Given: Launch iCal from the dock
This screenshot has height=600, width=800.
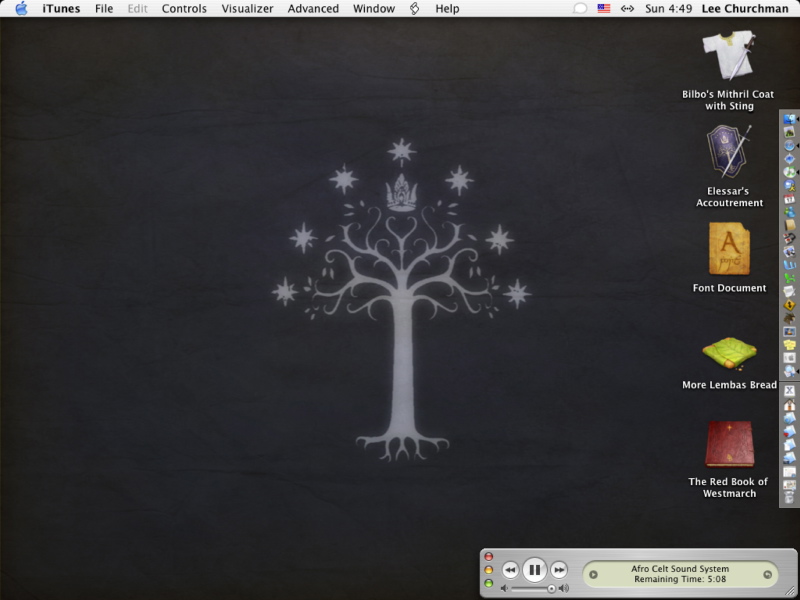Looking at the screenshot, I should pyautogui.click(x=789, y=199).
